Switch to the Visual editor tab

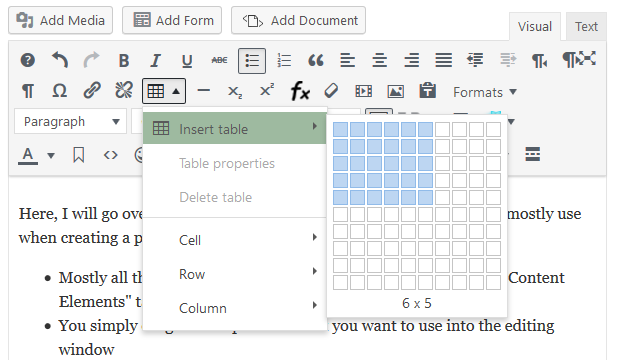click(535, 27)
